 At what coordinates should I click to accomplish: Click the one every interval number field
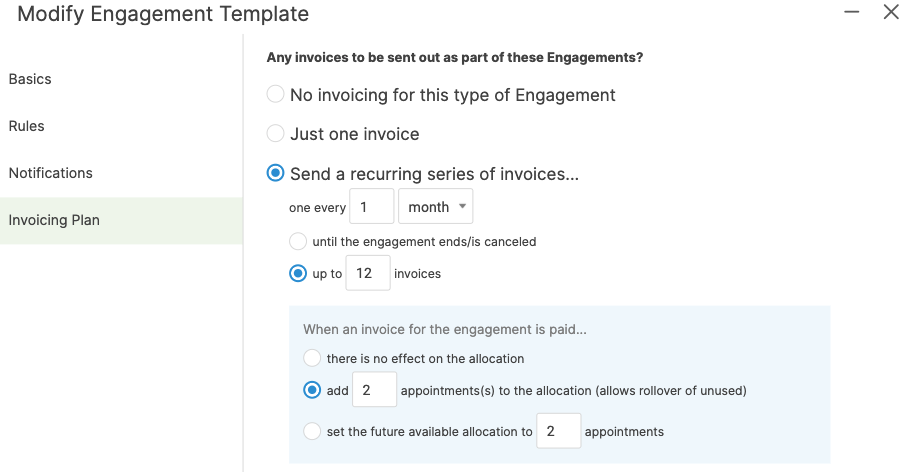coord(371,207)
